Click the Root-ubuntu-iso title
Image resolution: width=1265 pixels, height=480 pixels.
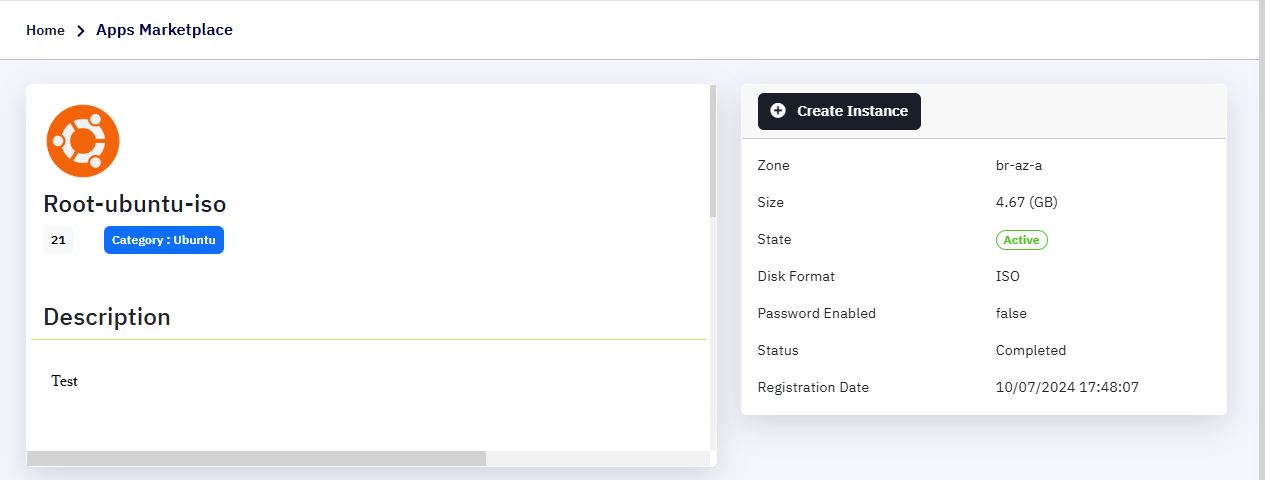point(135,204)
